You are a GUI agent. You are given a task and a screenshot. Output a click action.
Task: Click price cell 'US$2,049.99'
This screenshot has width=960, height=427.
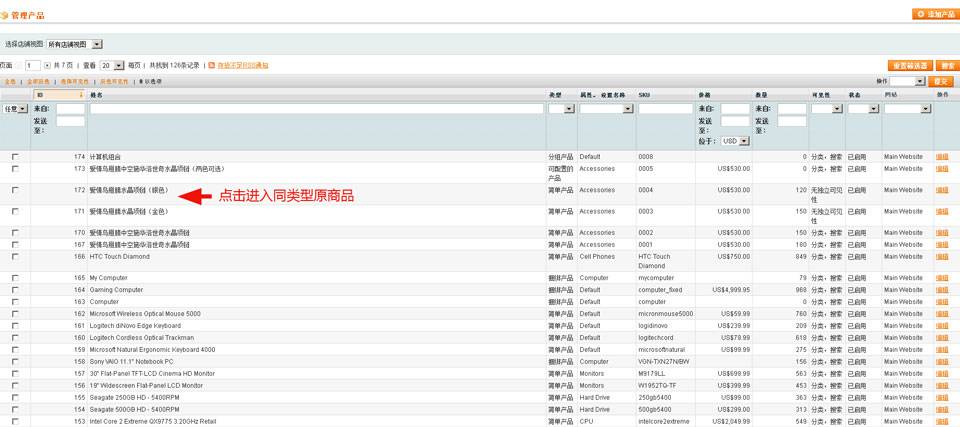[732, 421]
